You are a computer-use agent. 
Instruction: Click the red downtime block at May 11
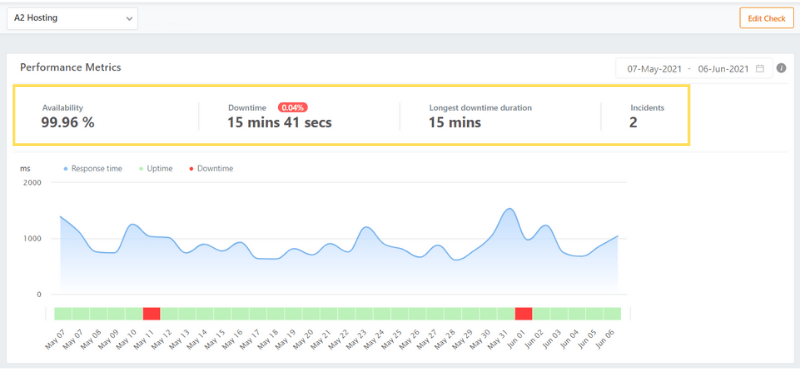point(152,313)
